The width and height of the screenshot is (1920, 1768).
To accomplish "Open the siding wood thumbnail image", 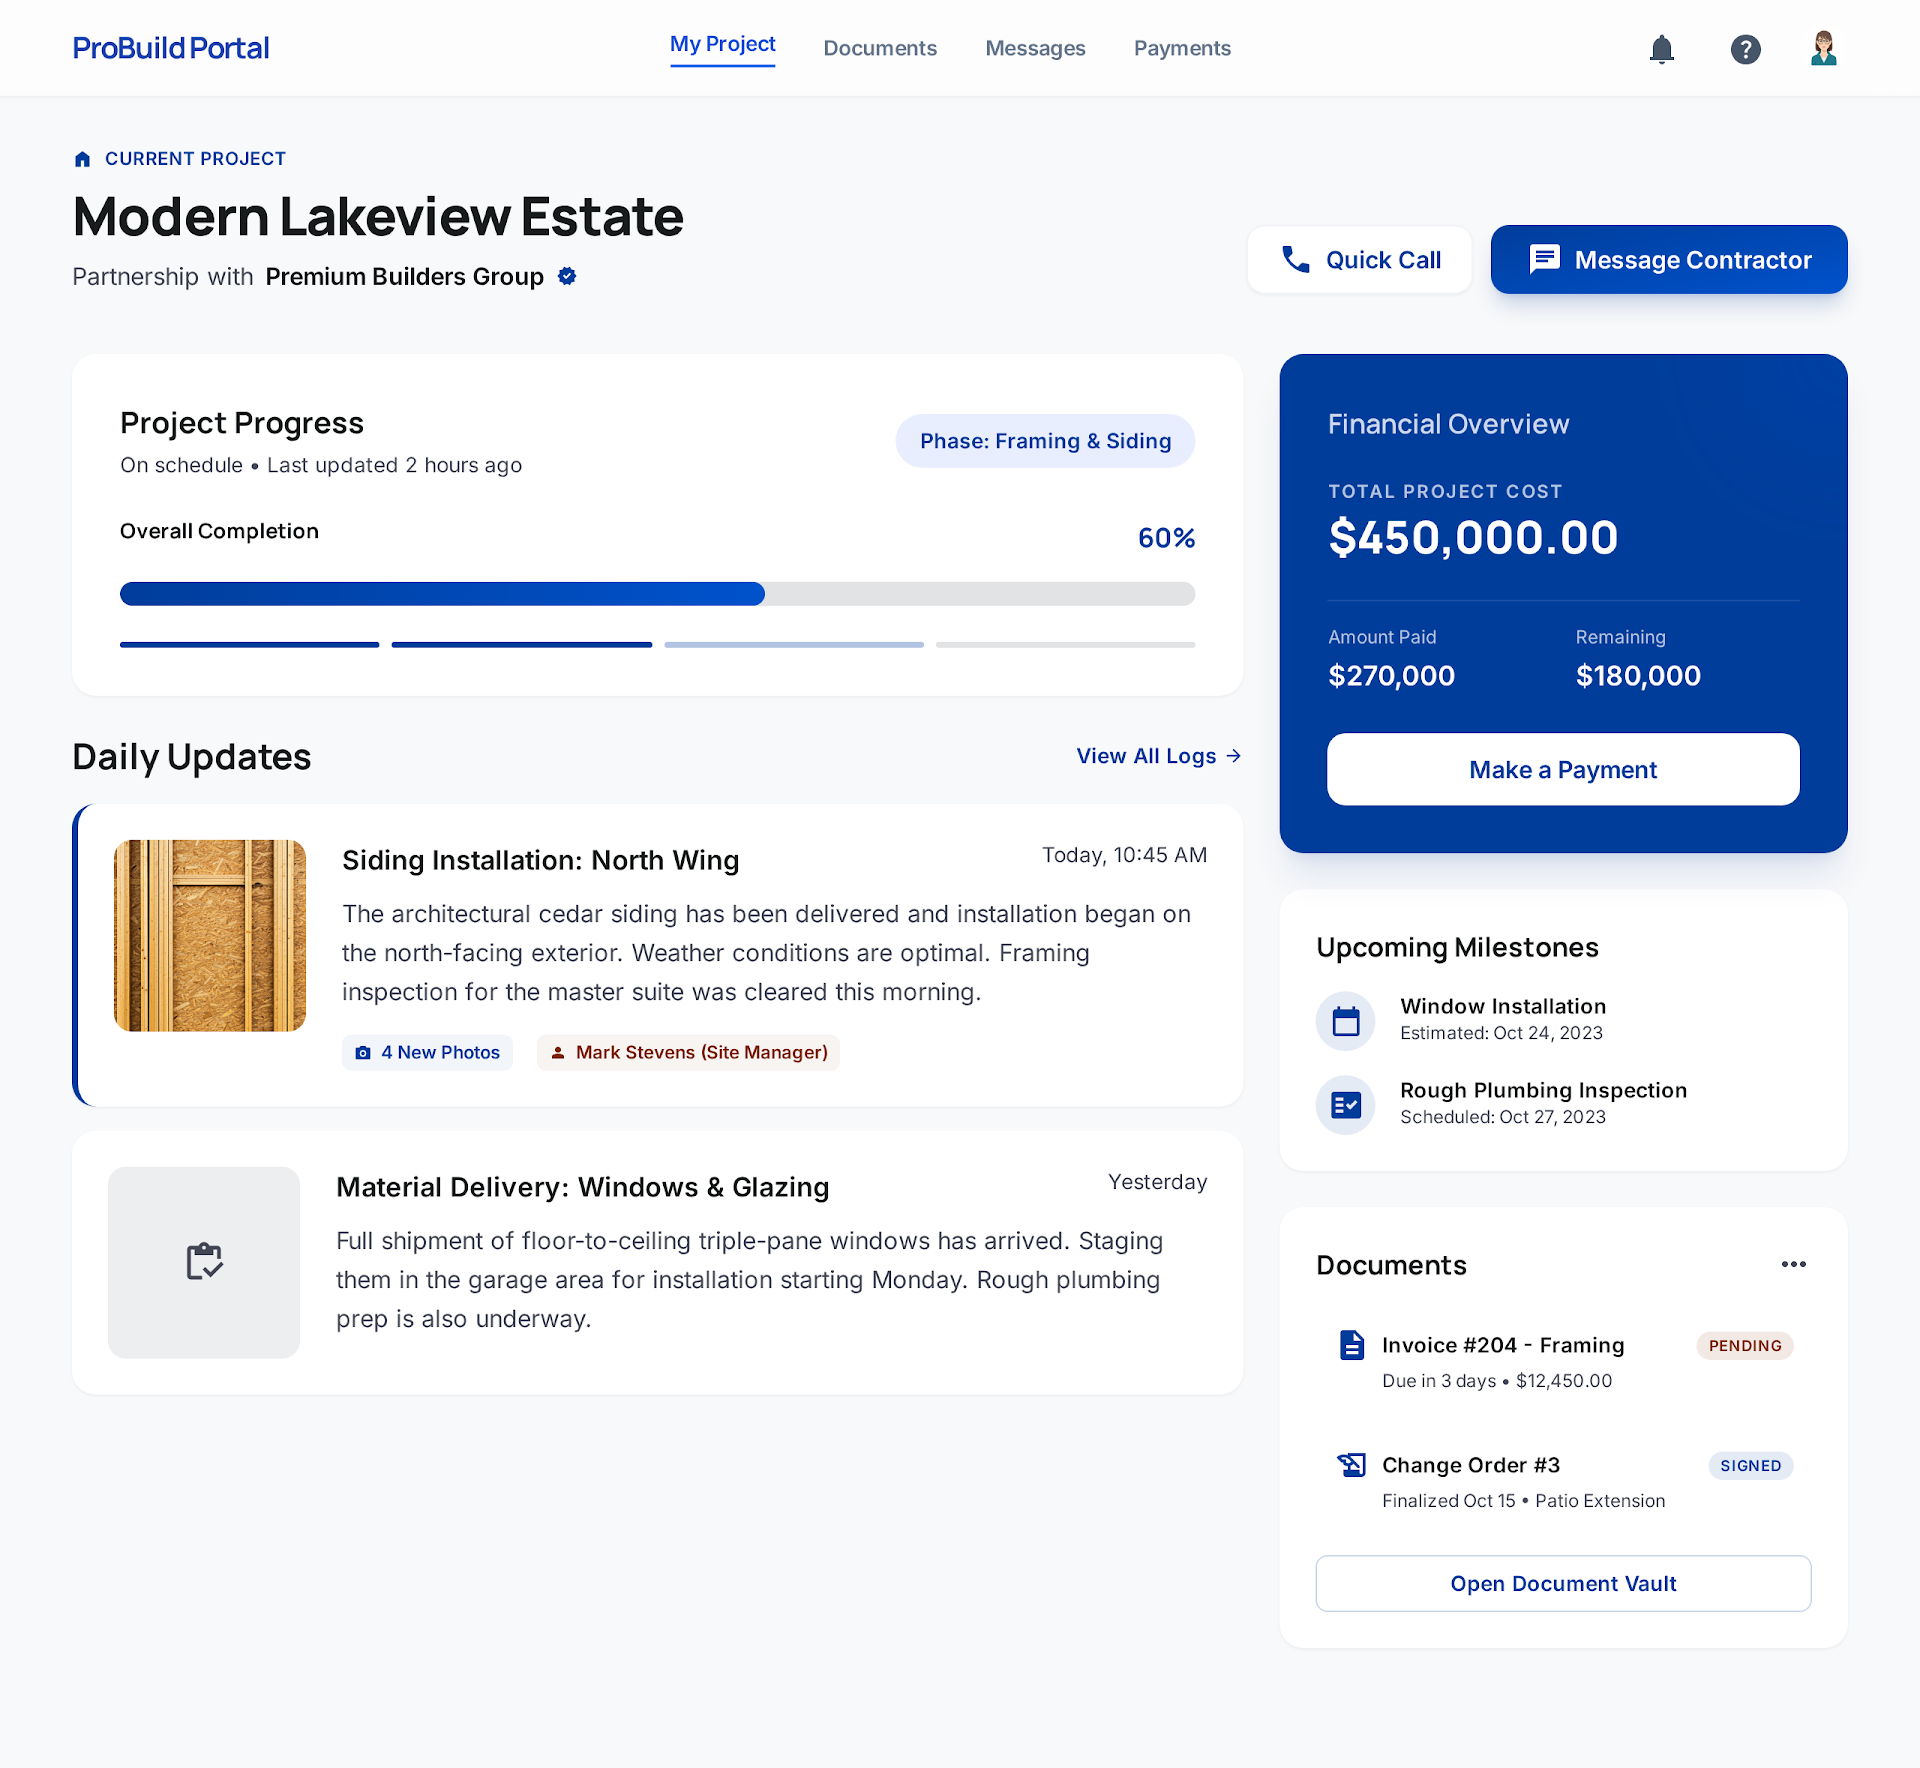I will [x=210, y=936].
